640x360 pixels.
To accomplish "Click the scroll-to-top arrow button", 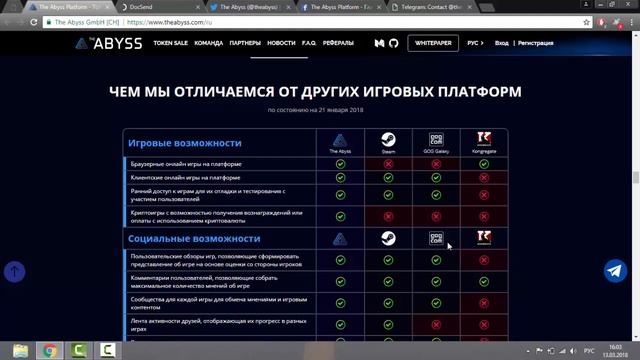I will (x=15, y=271).
